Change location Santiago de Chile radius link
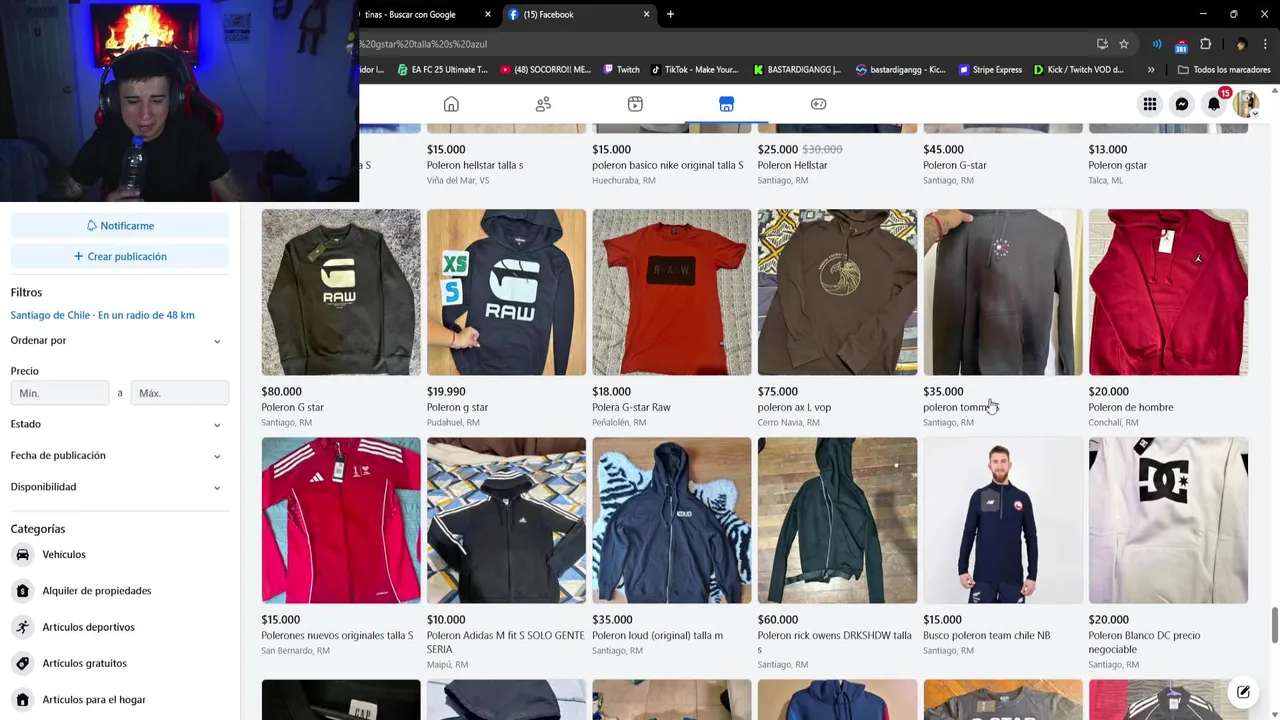Screen dimensions: 1280x720 102,315
